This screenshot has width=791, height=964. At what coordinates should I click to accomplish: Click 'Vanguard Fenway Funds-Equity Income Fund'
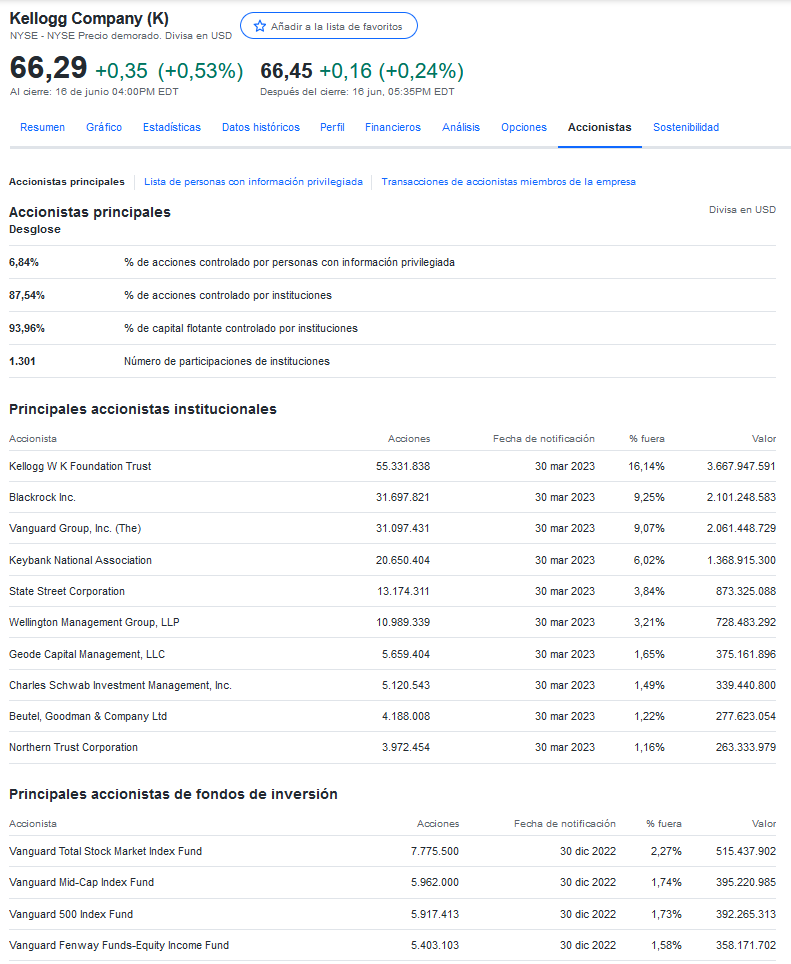(119, 946)
